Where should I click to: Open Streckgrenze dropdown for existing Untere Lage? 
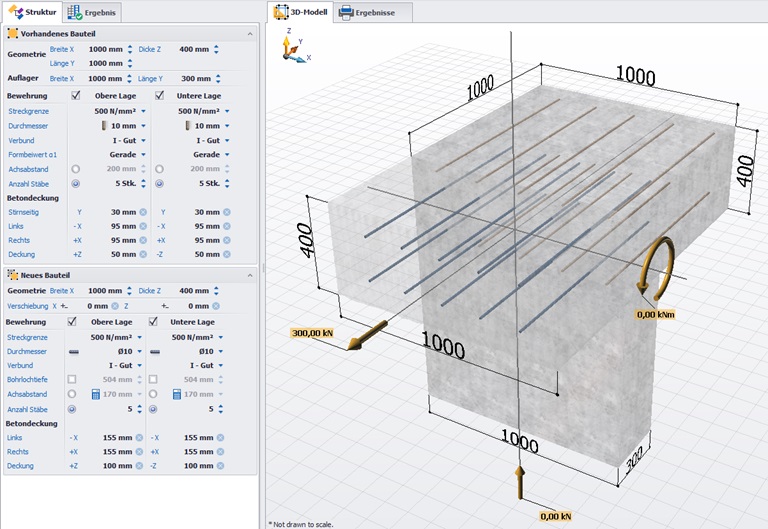pos(227,111)
